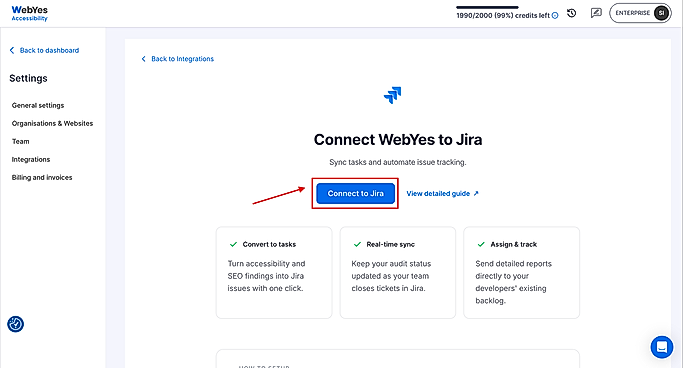Click the Convert to tasks card title
This screenshot has height=368, width=683.
[x=269, y=244]
